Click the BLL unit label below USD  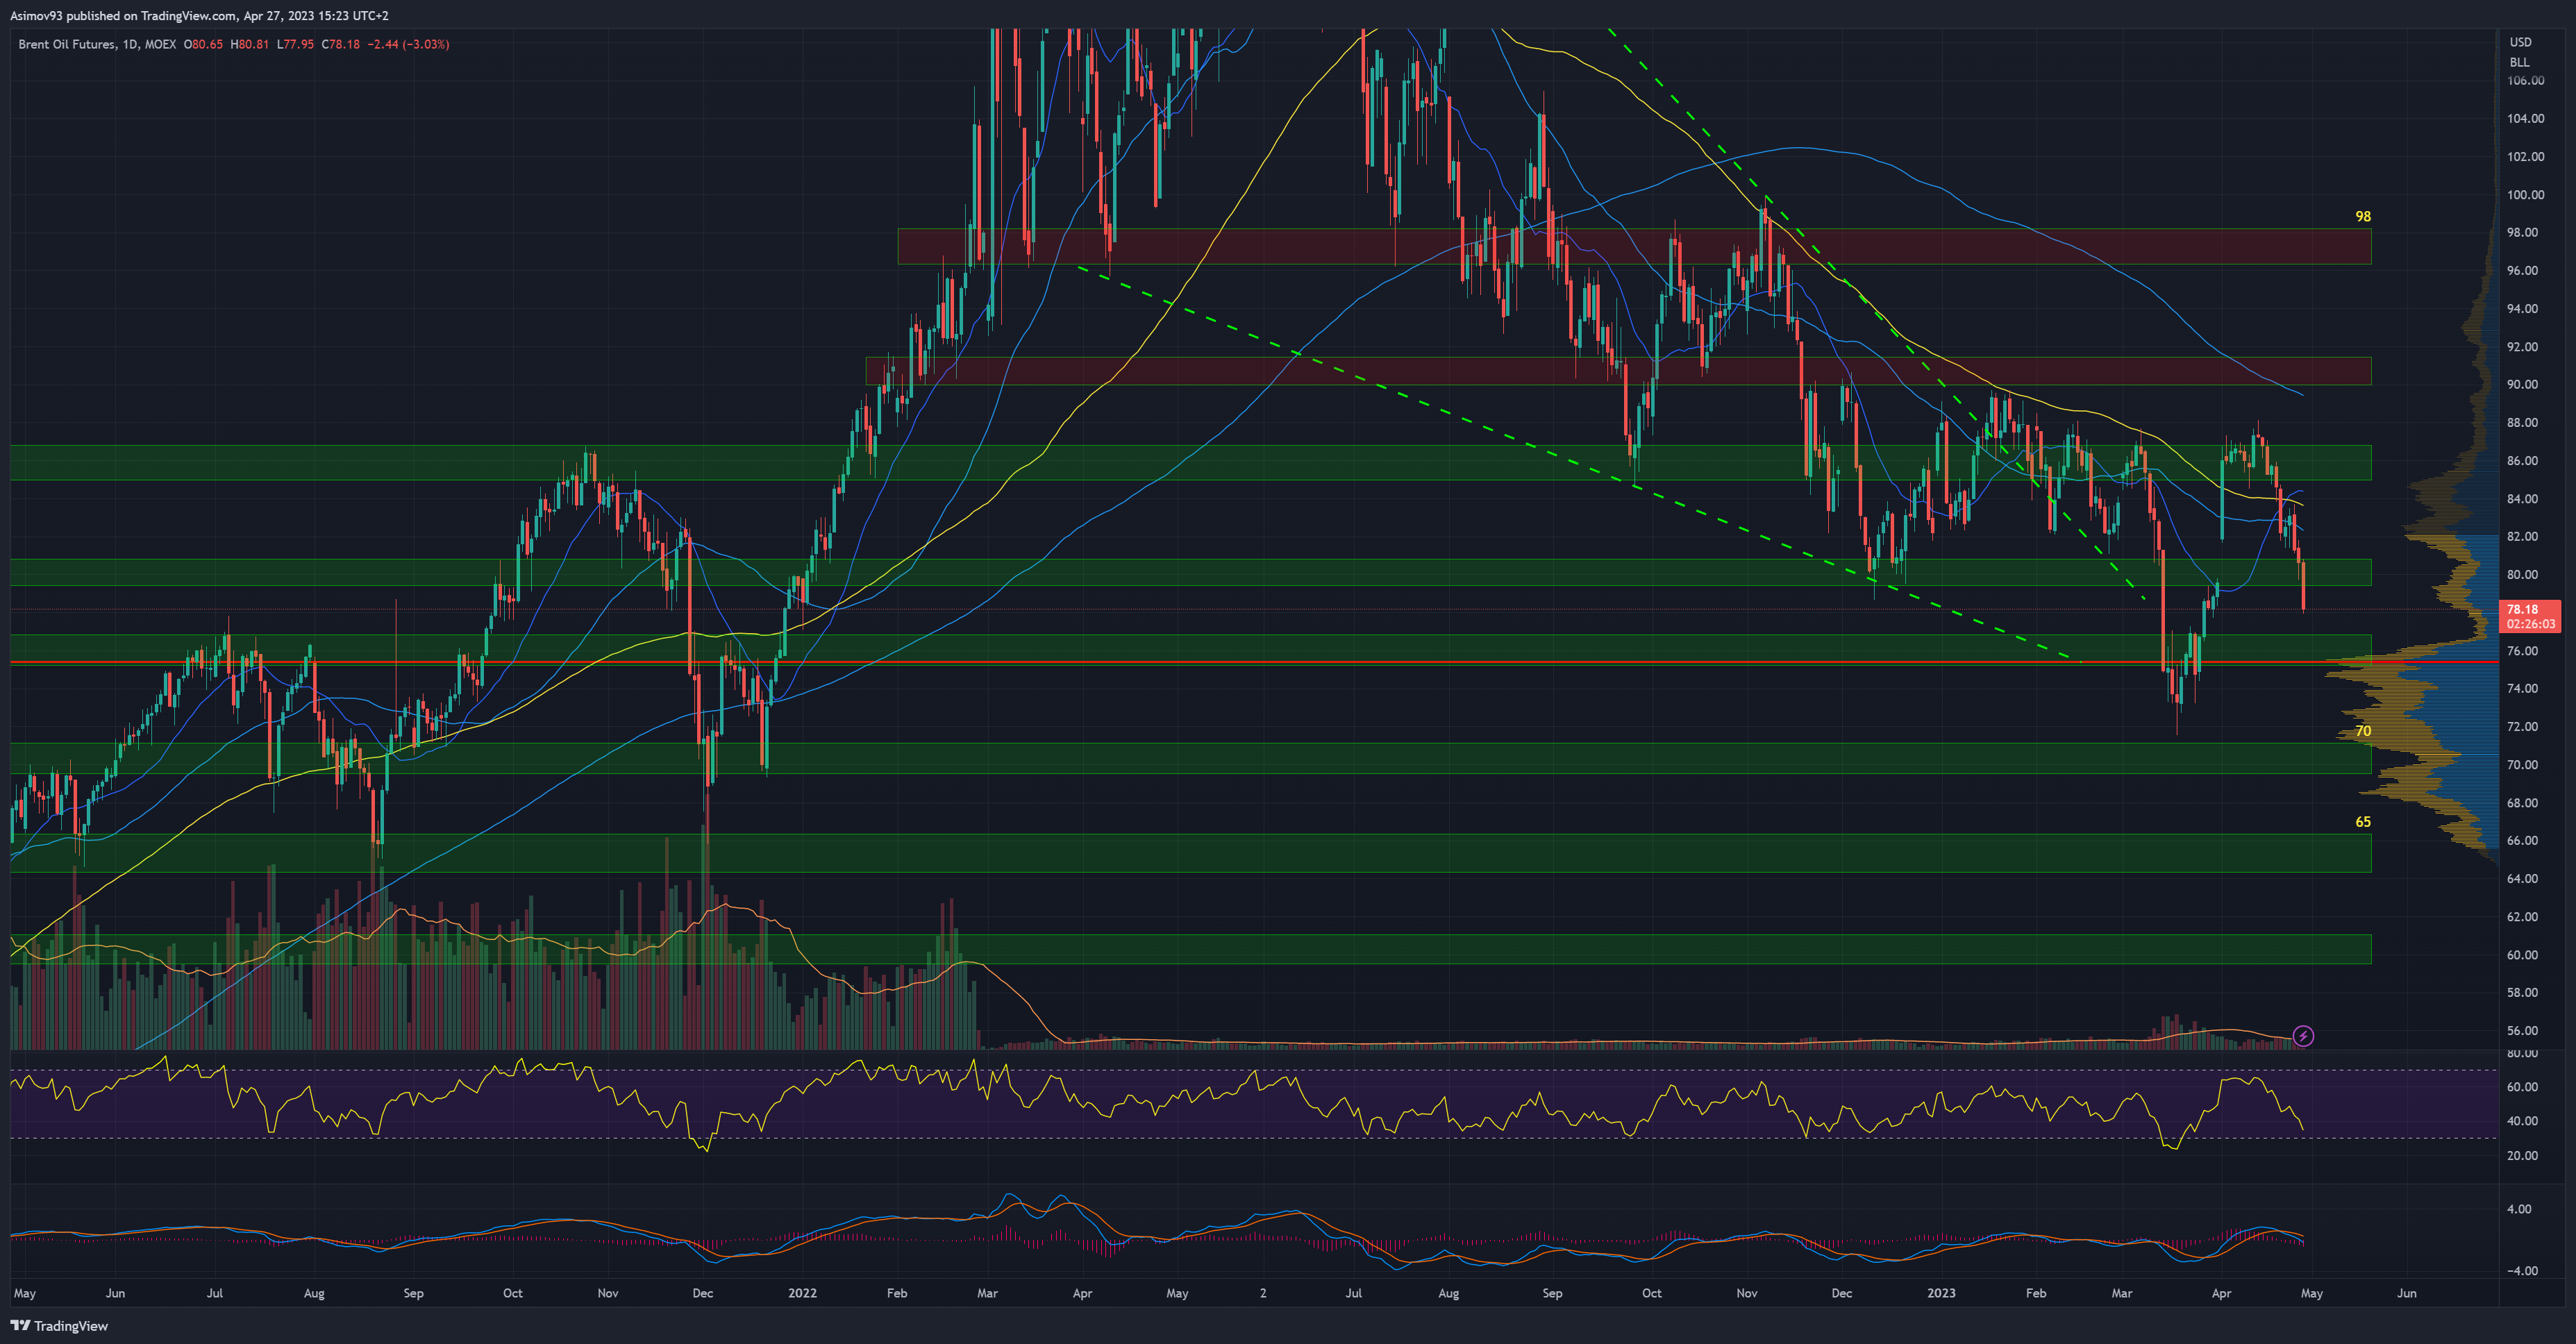pos(2519,62)
